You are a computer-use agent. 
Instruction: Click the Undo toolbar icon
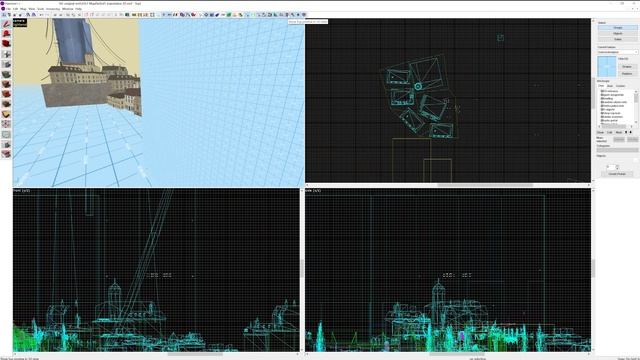42,15
